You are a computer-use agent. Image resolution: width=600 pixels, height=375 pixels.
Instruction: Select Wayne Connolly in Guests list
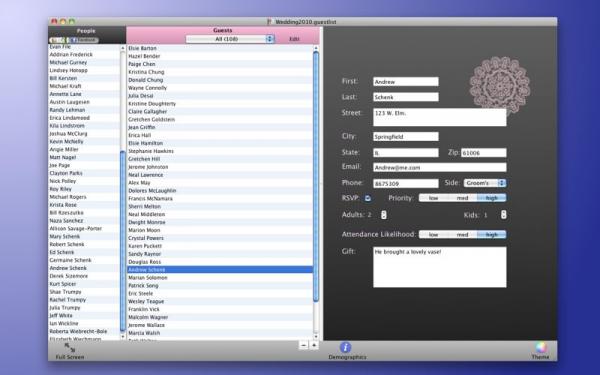pos(220,88)
